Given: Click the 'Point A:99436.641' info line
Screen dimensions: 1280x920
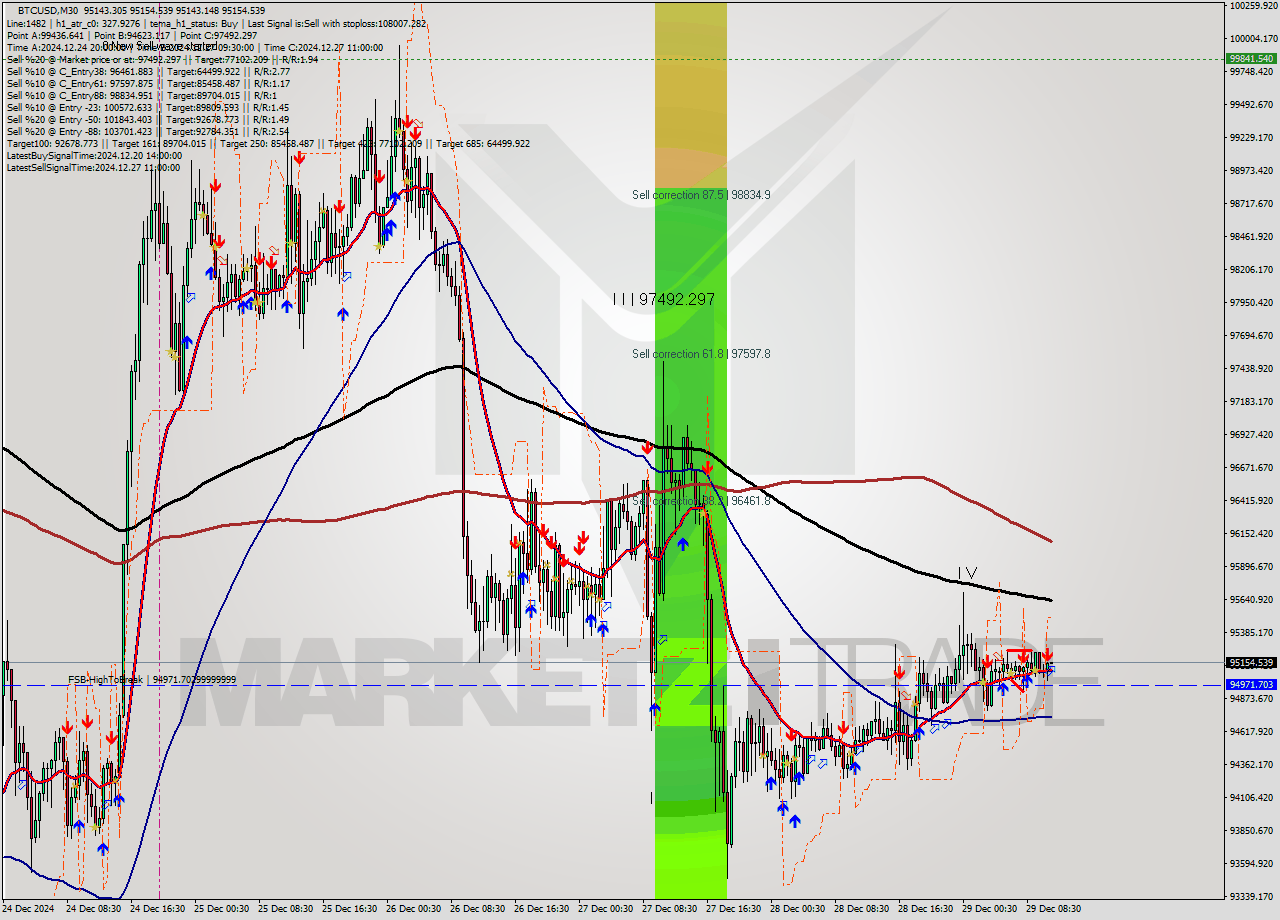Looking at the screenshot, I should click(x=131, y=35).
